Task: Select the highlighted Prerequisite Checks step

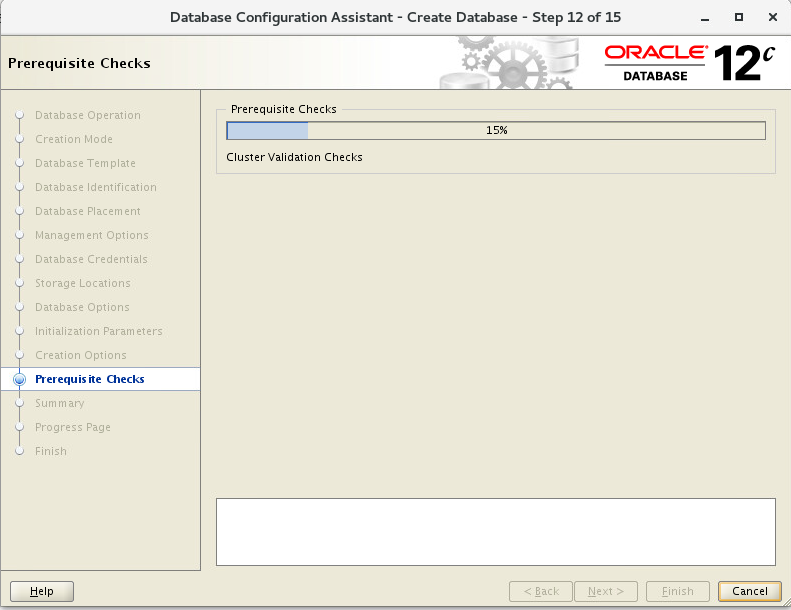Action: 90,379
